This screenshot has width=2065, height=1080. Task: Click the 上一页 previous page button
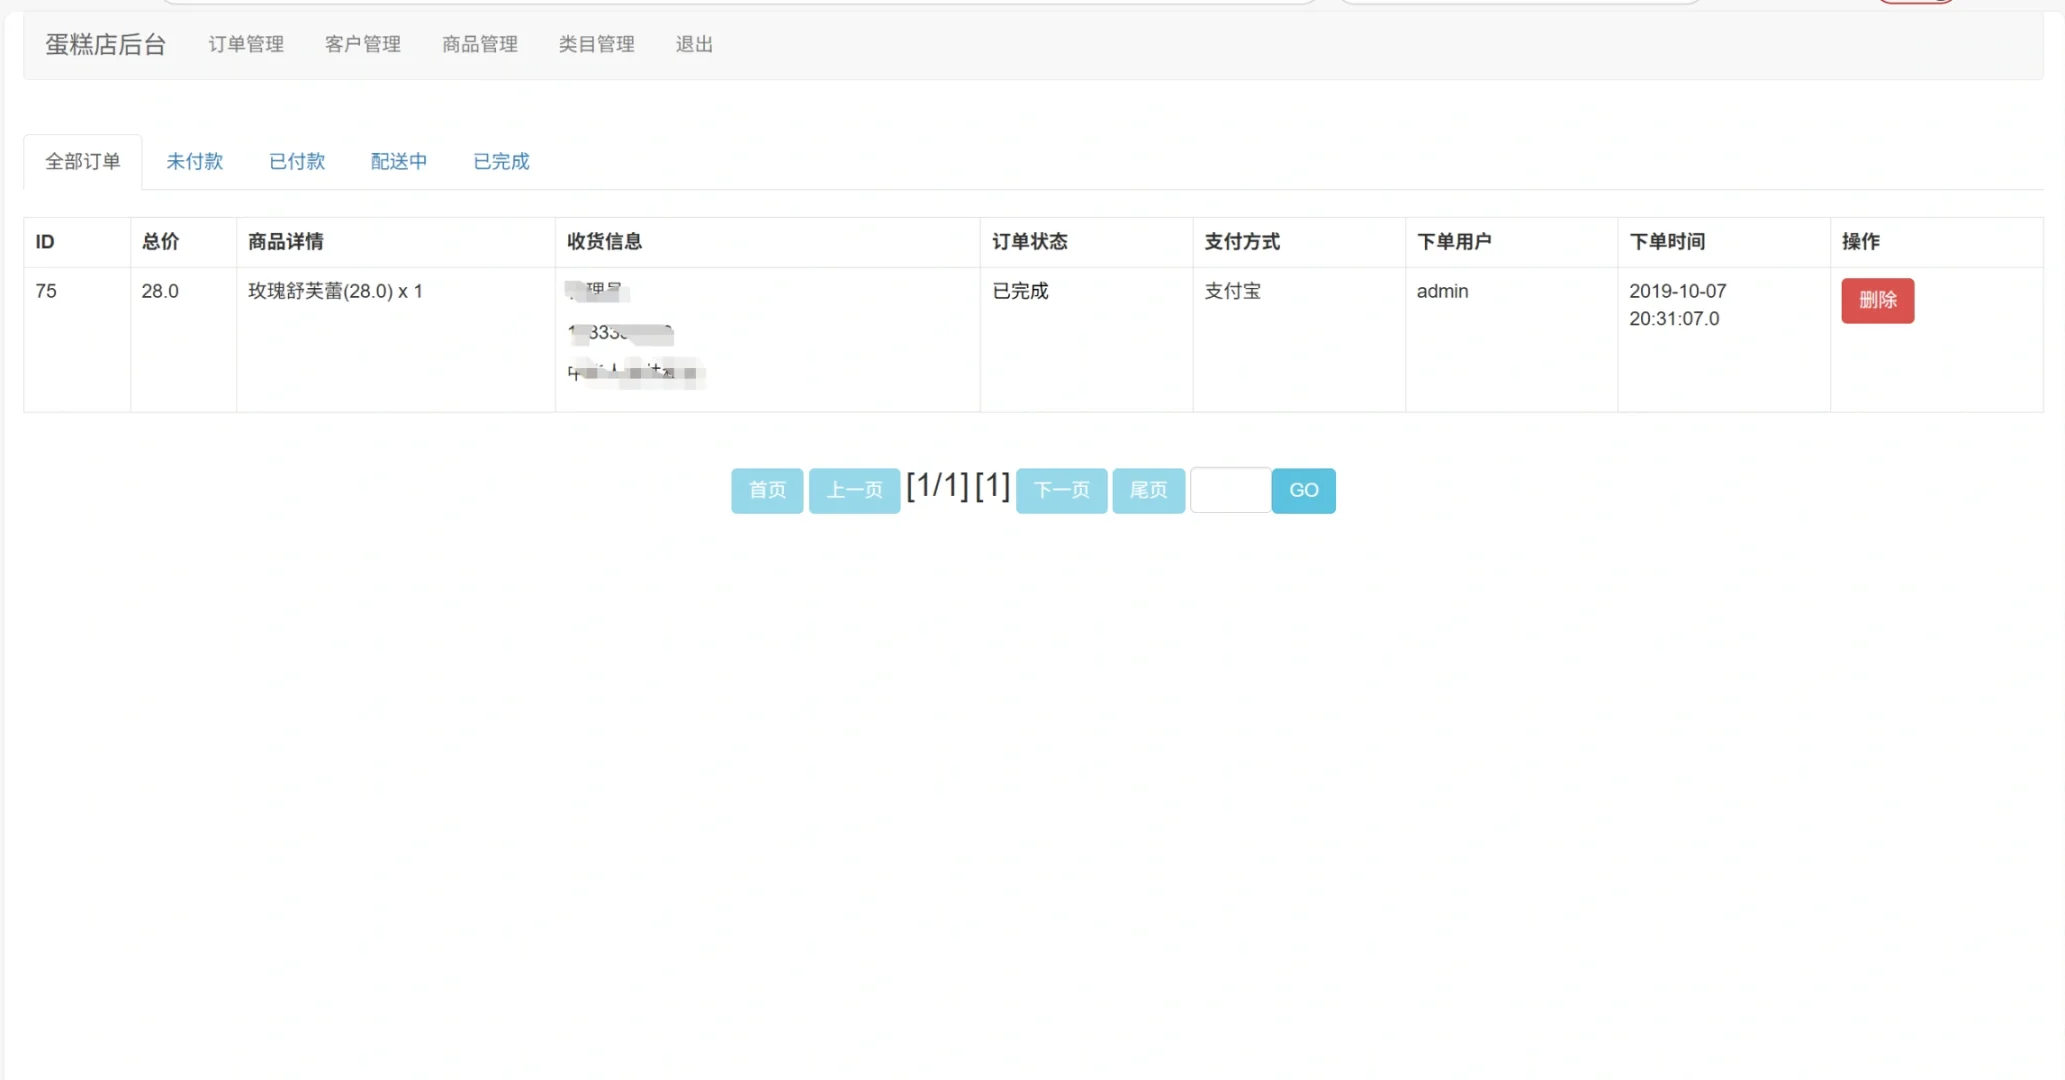click(x=853, y=490)
